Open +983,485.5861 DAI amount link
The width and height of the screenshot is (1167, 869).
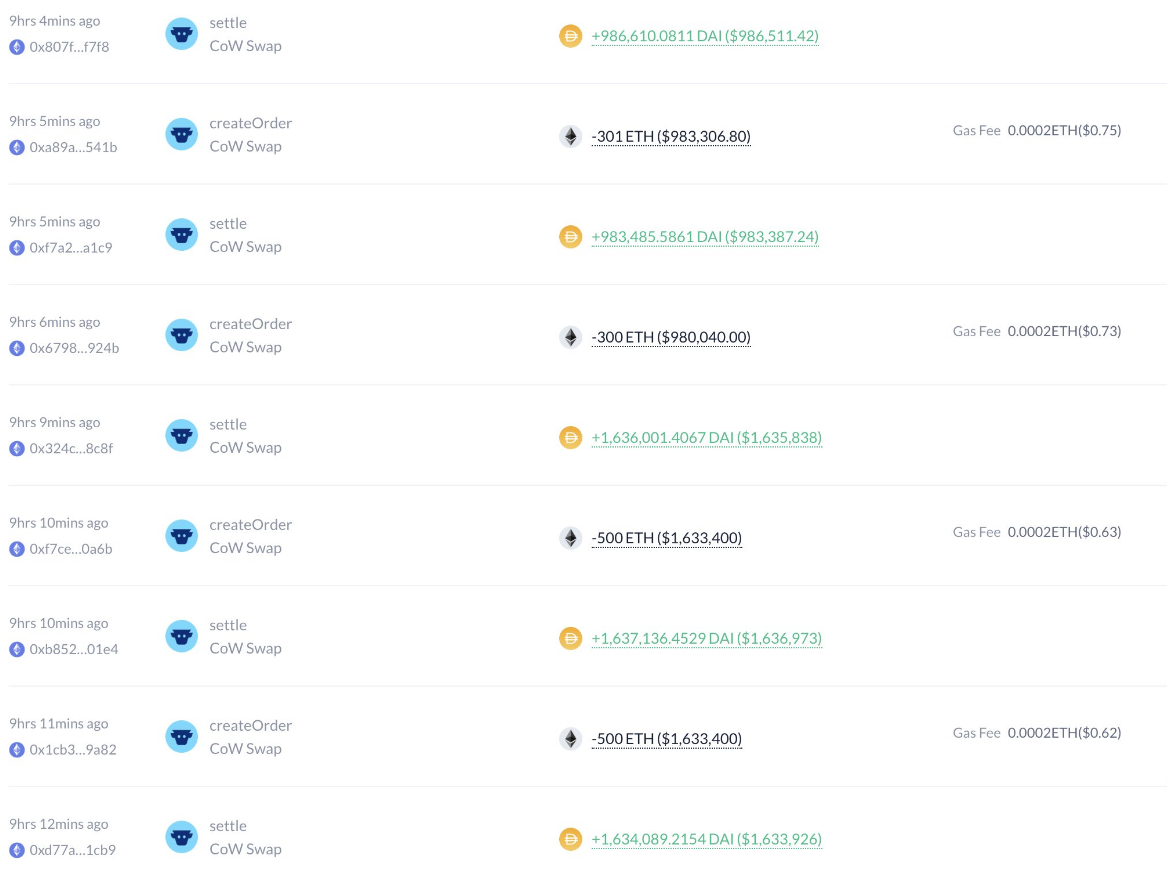coord(705,237)
